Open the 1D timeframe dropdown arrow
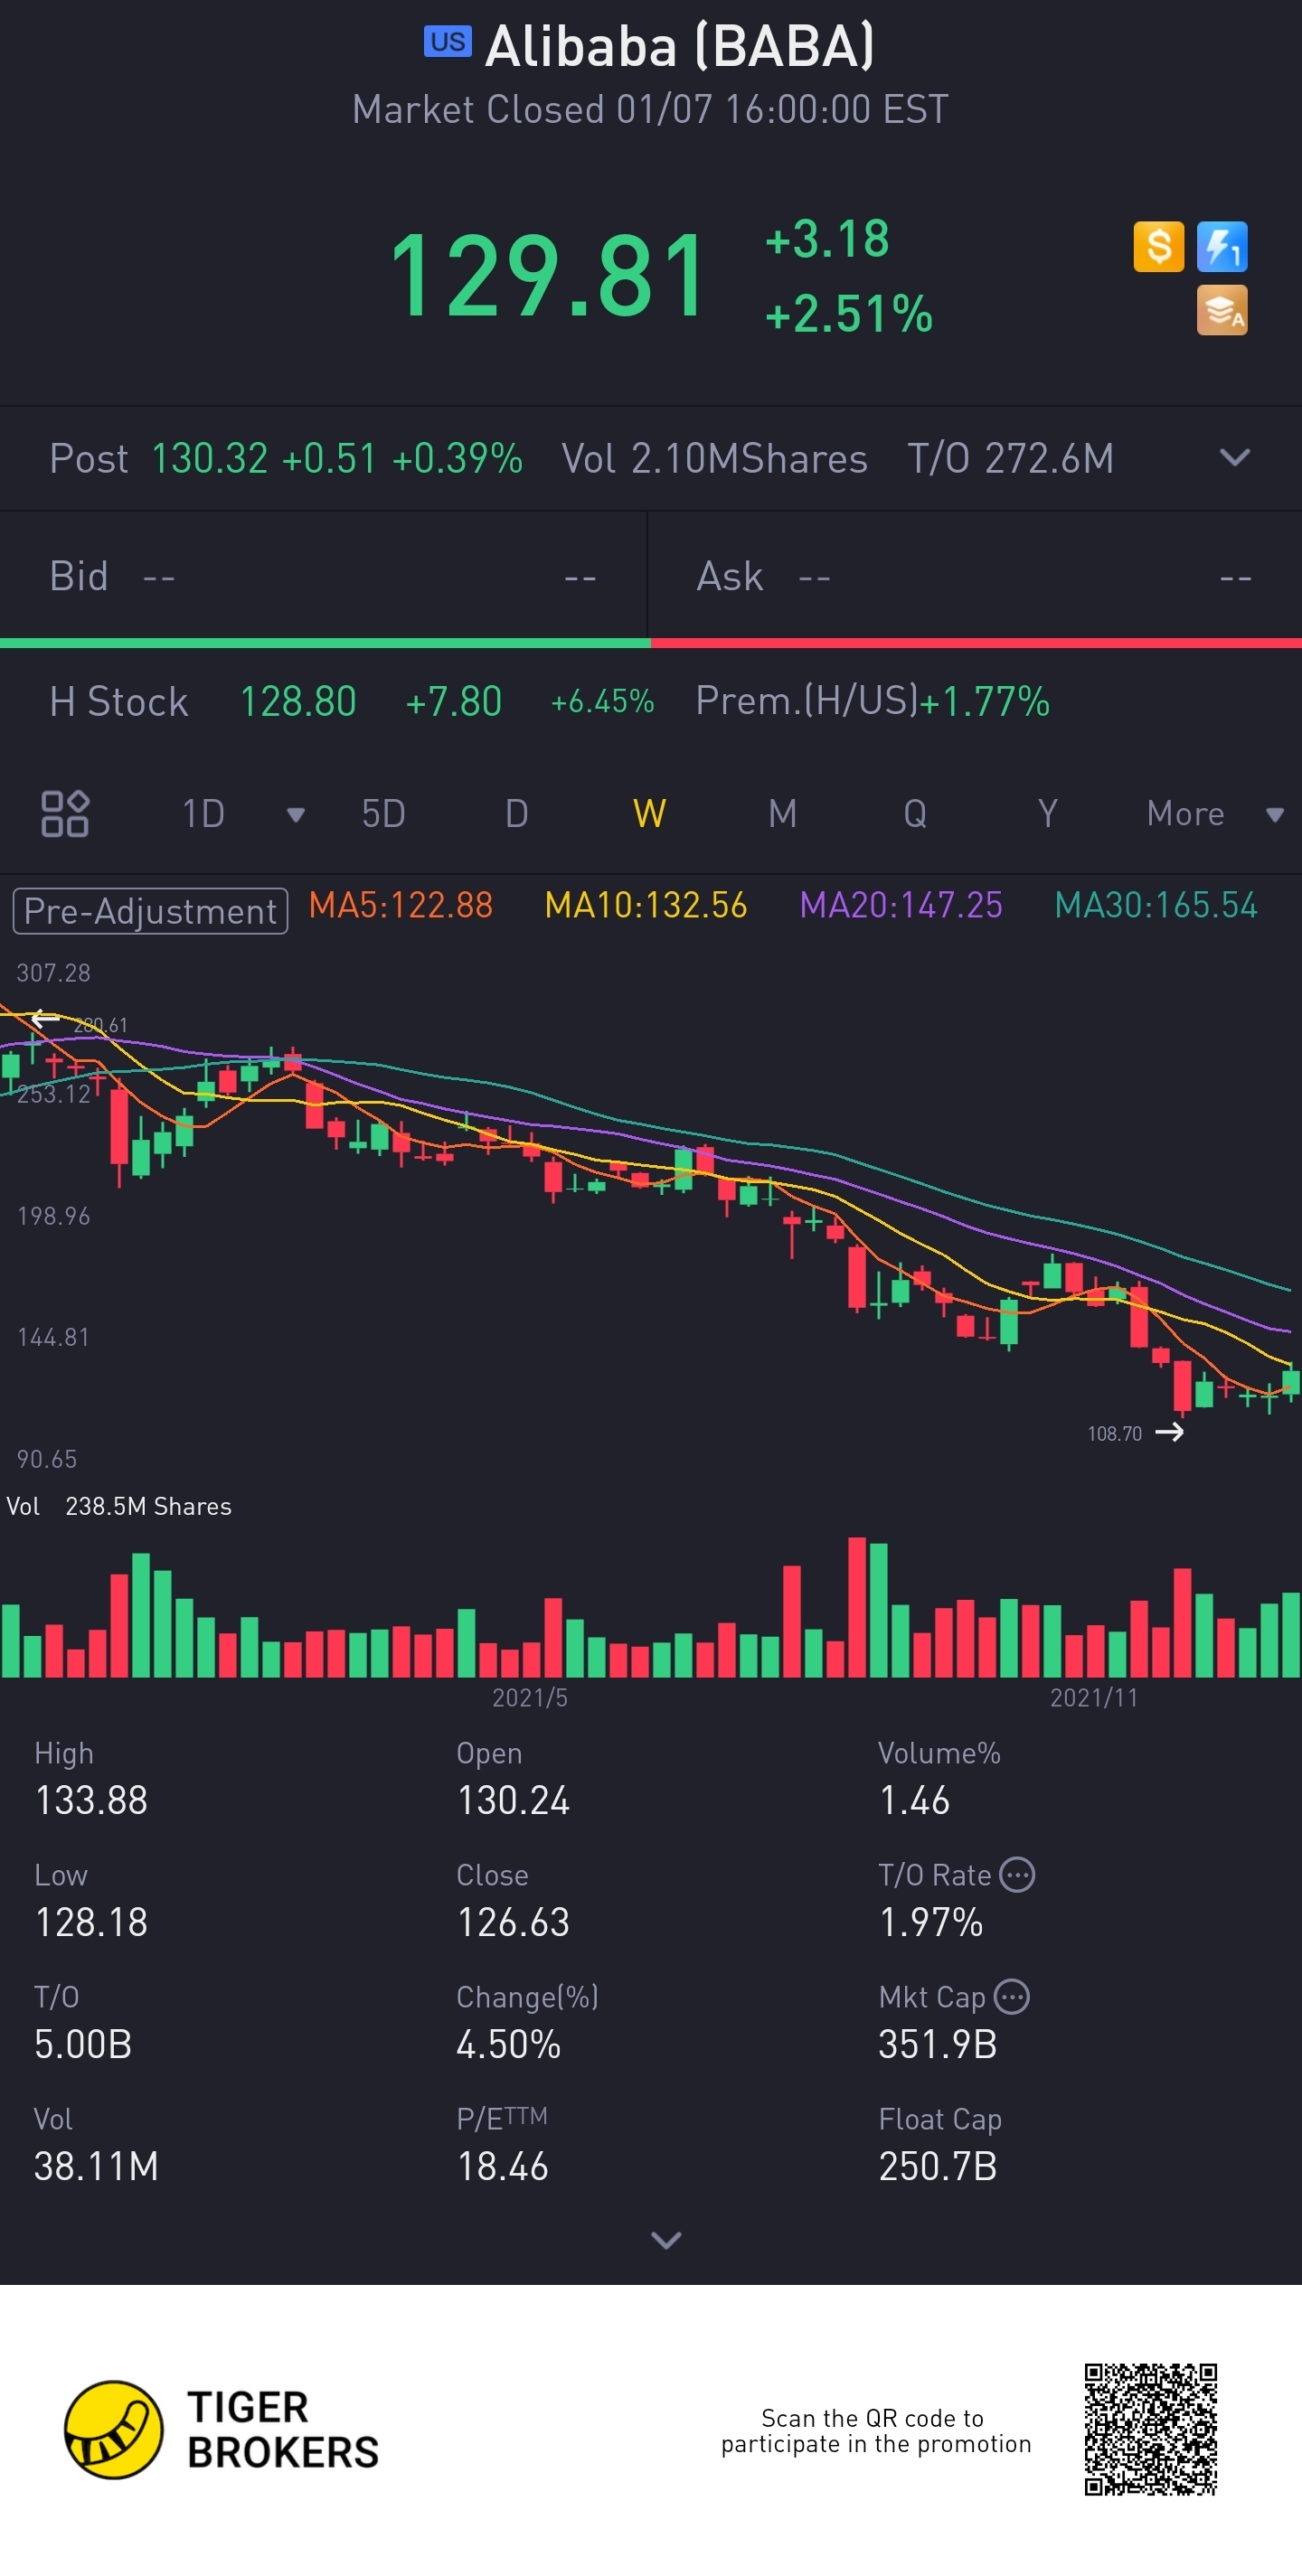The height and width of the screenshot is (2576, 1302). [x=296, y=814]
